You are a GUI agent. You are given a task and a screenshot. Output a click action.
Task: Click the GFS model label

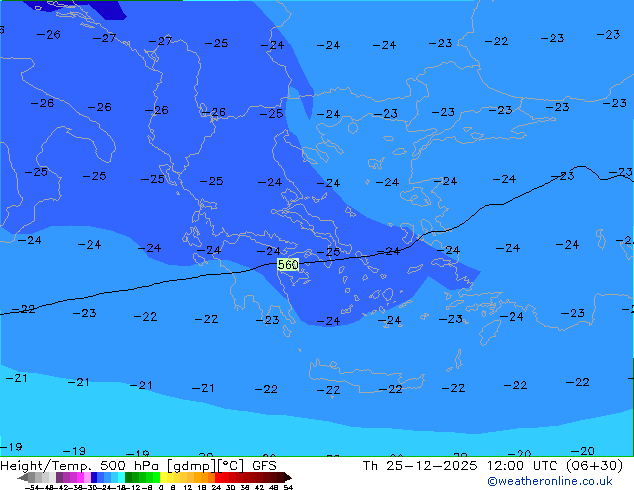click(x=264, y=466)
